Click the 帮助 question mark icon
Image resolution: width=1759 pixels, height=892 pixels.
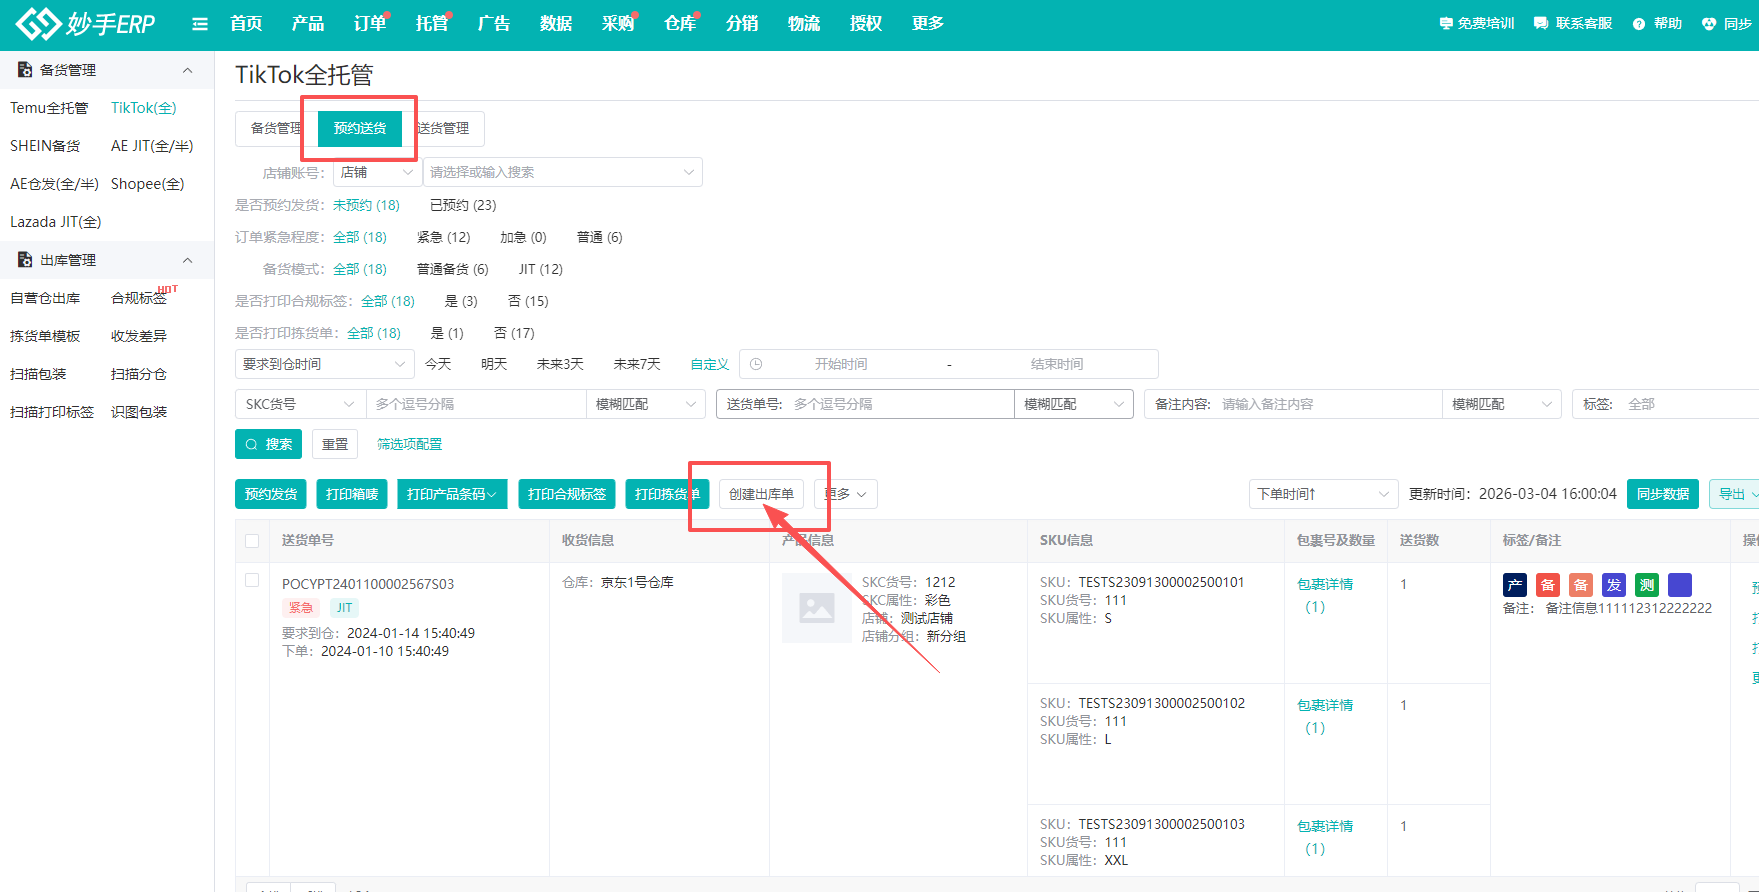point(1638,24)
